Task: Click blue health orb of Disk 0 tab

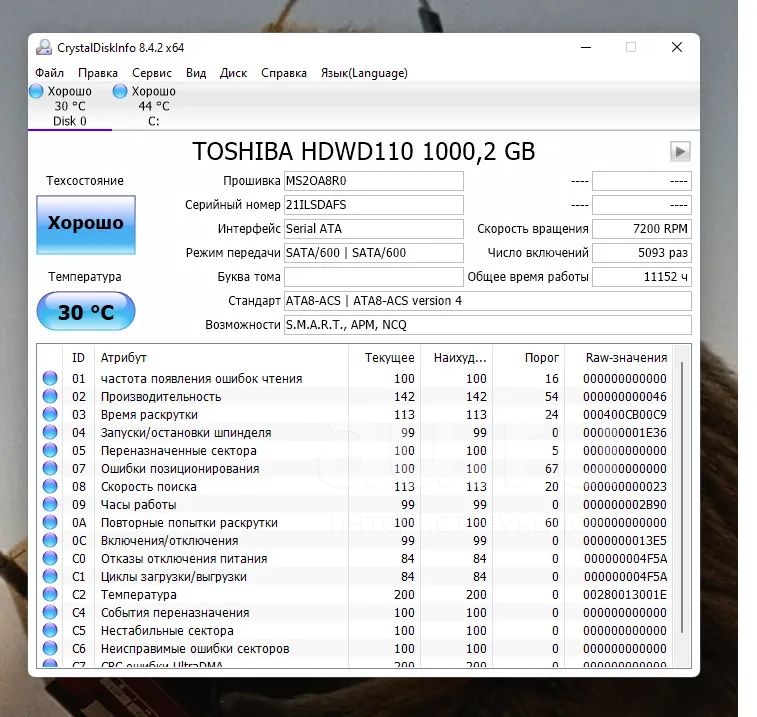Action: (36, 91)
